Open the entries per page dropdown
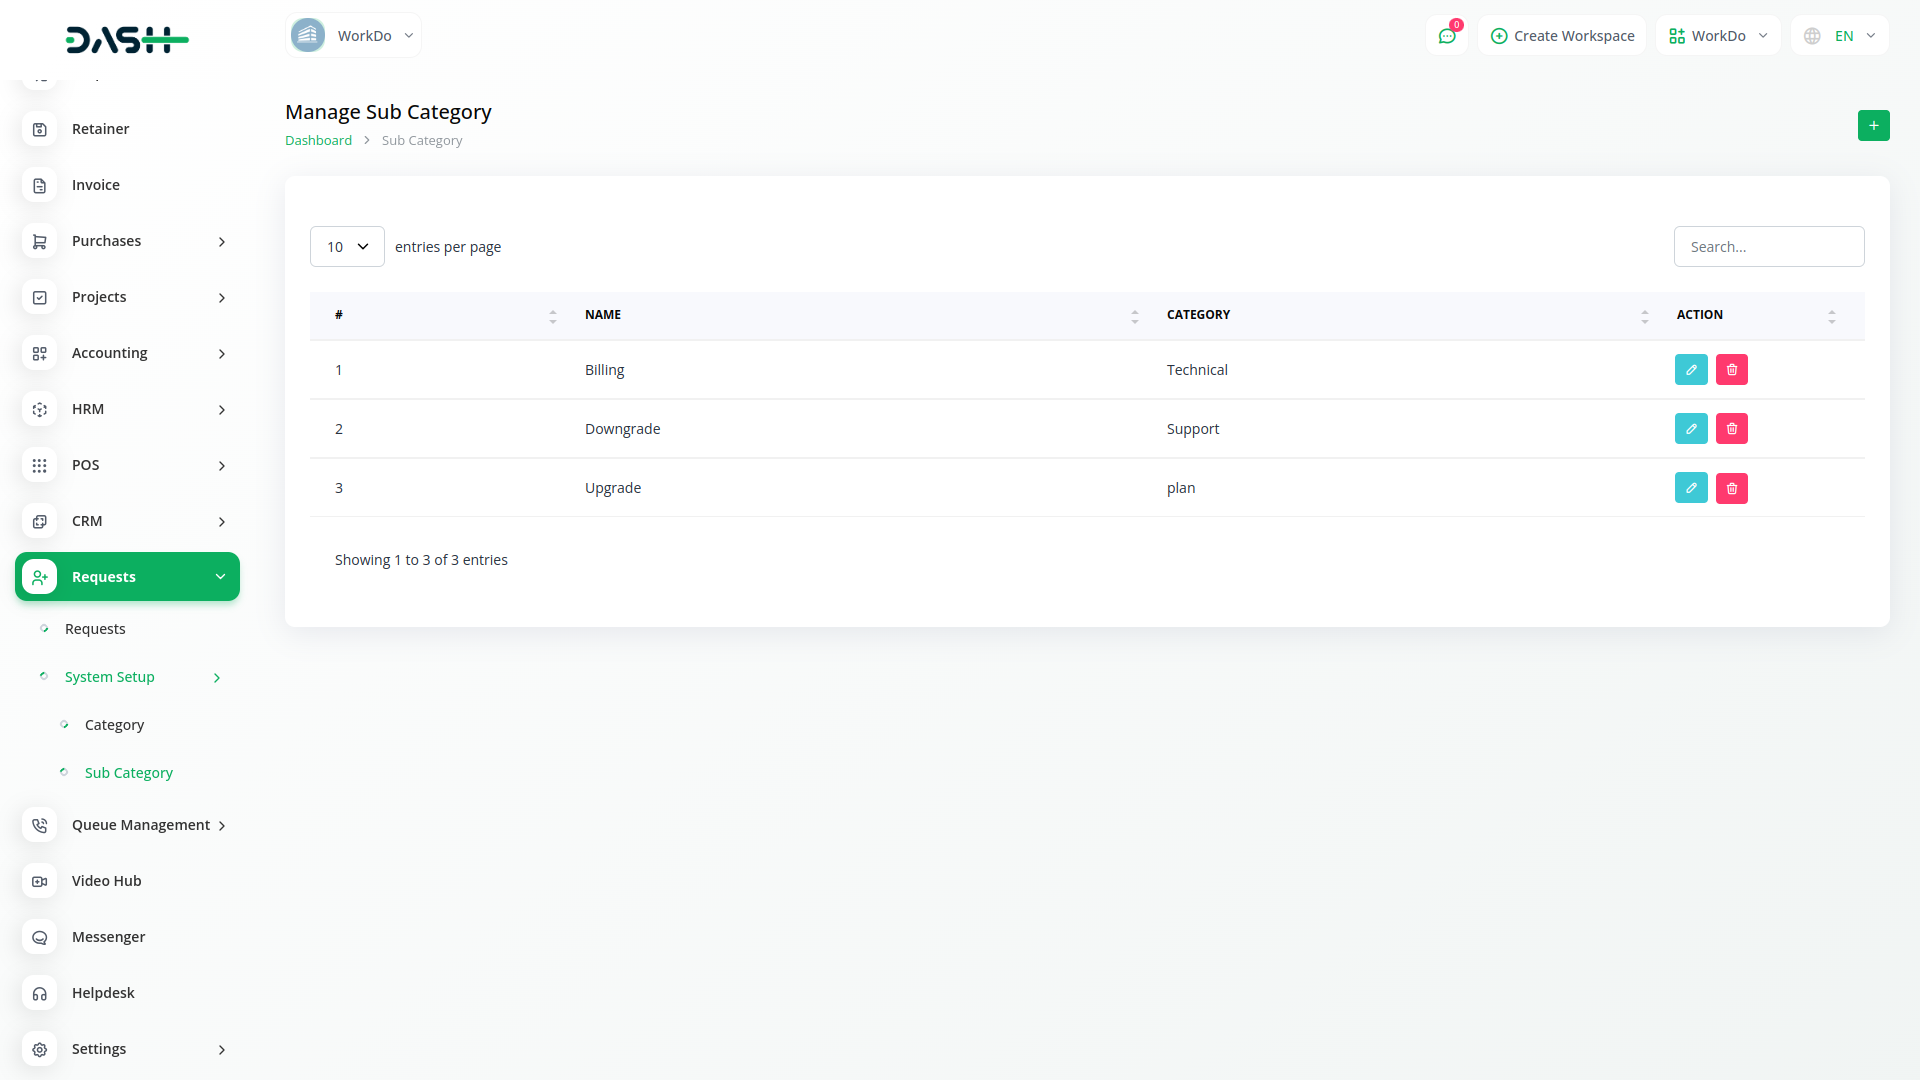The height and width of the screenshot is (1080, 1920). pos(347,247)
